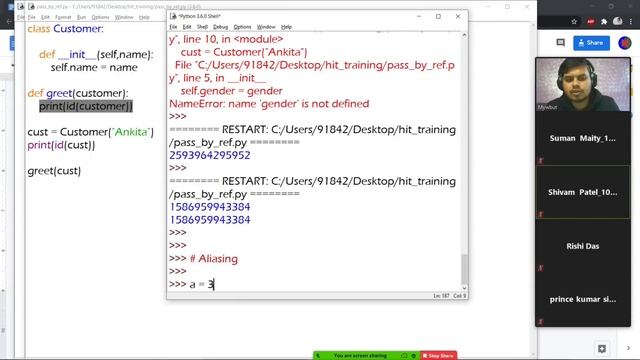Open the File menu in Python Shell
The image size is (640, 360).
(x=173, y=27)
